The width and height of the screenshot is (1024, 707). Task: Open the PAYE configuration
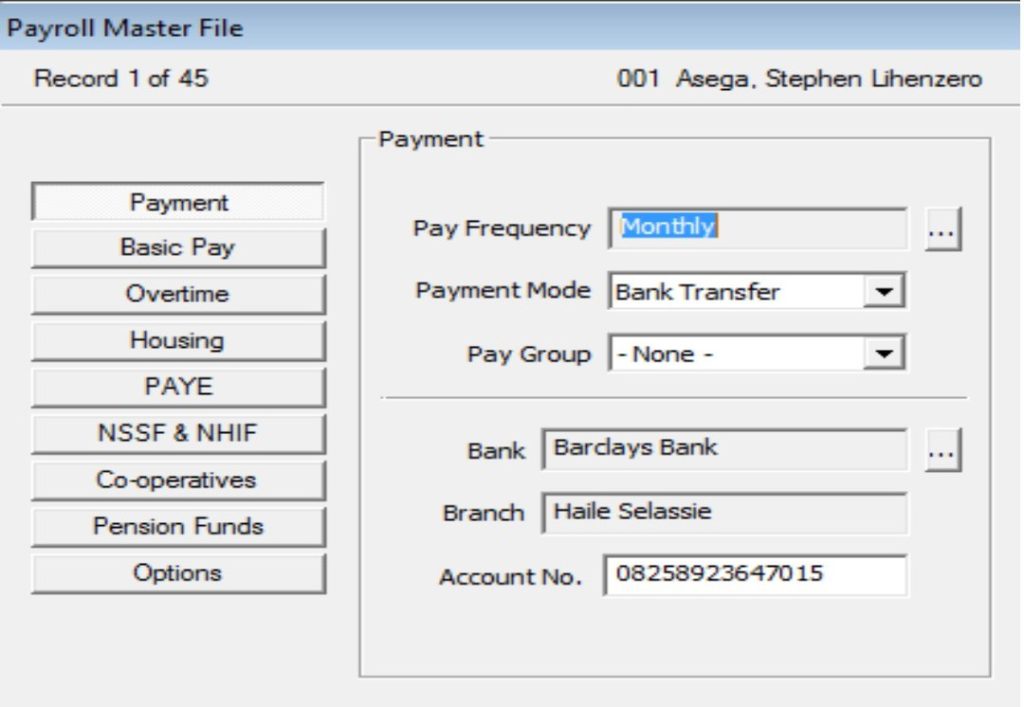click(x=177, y=386)
